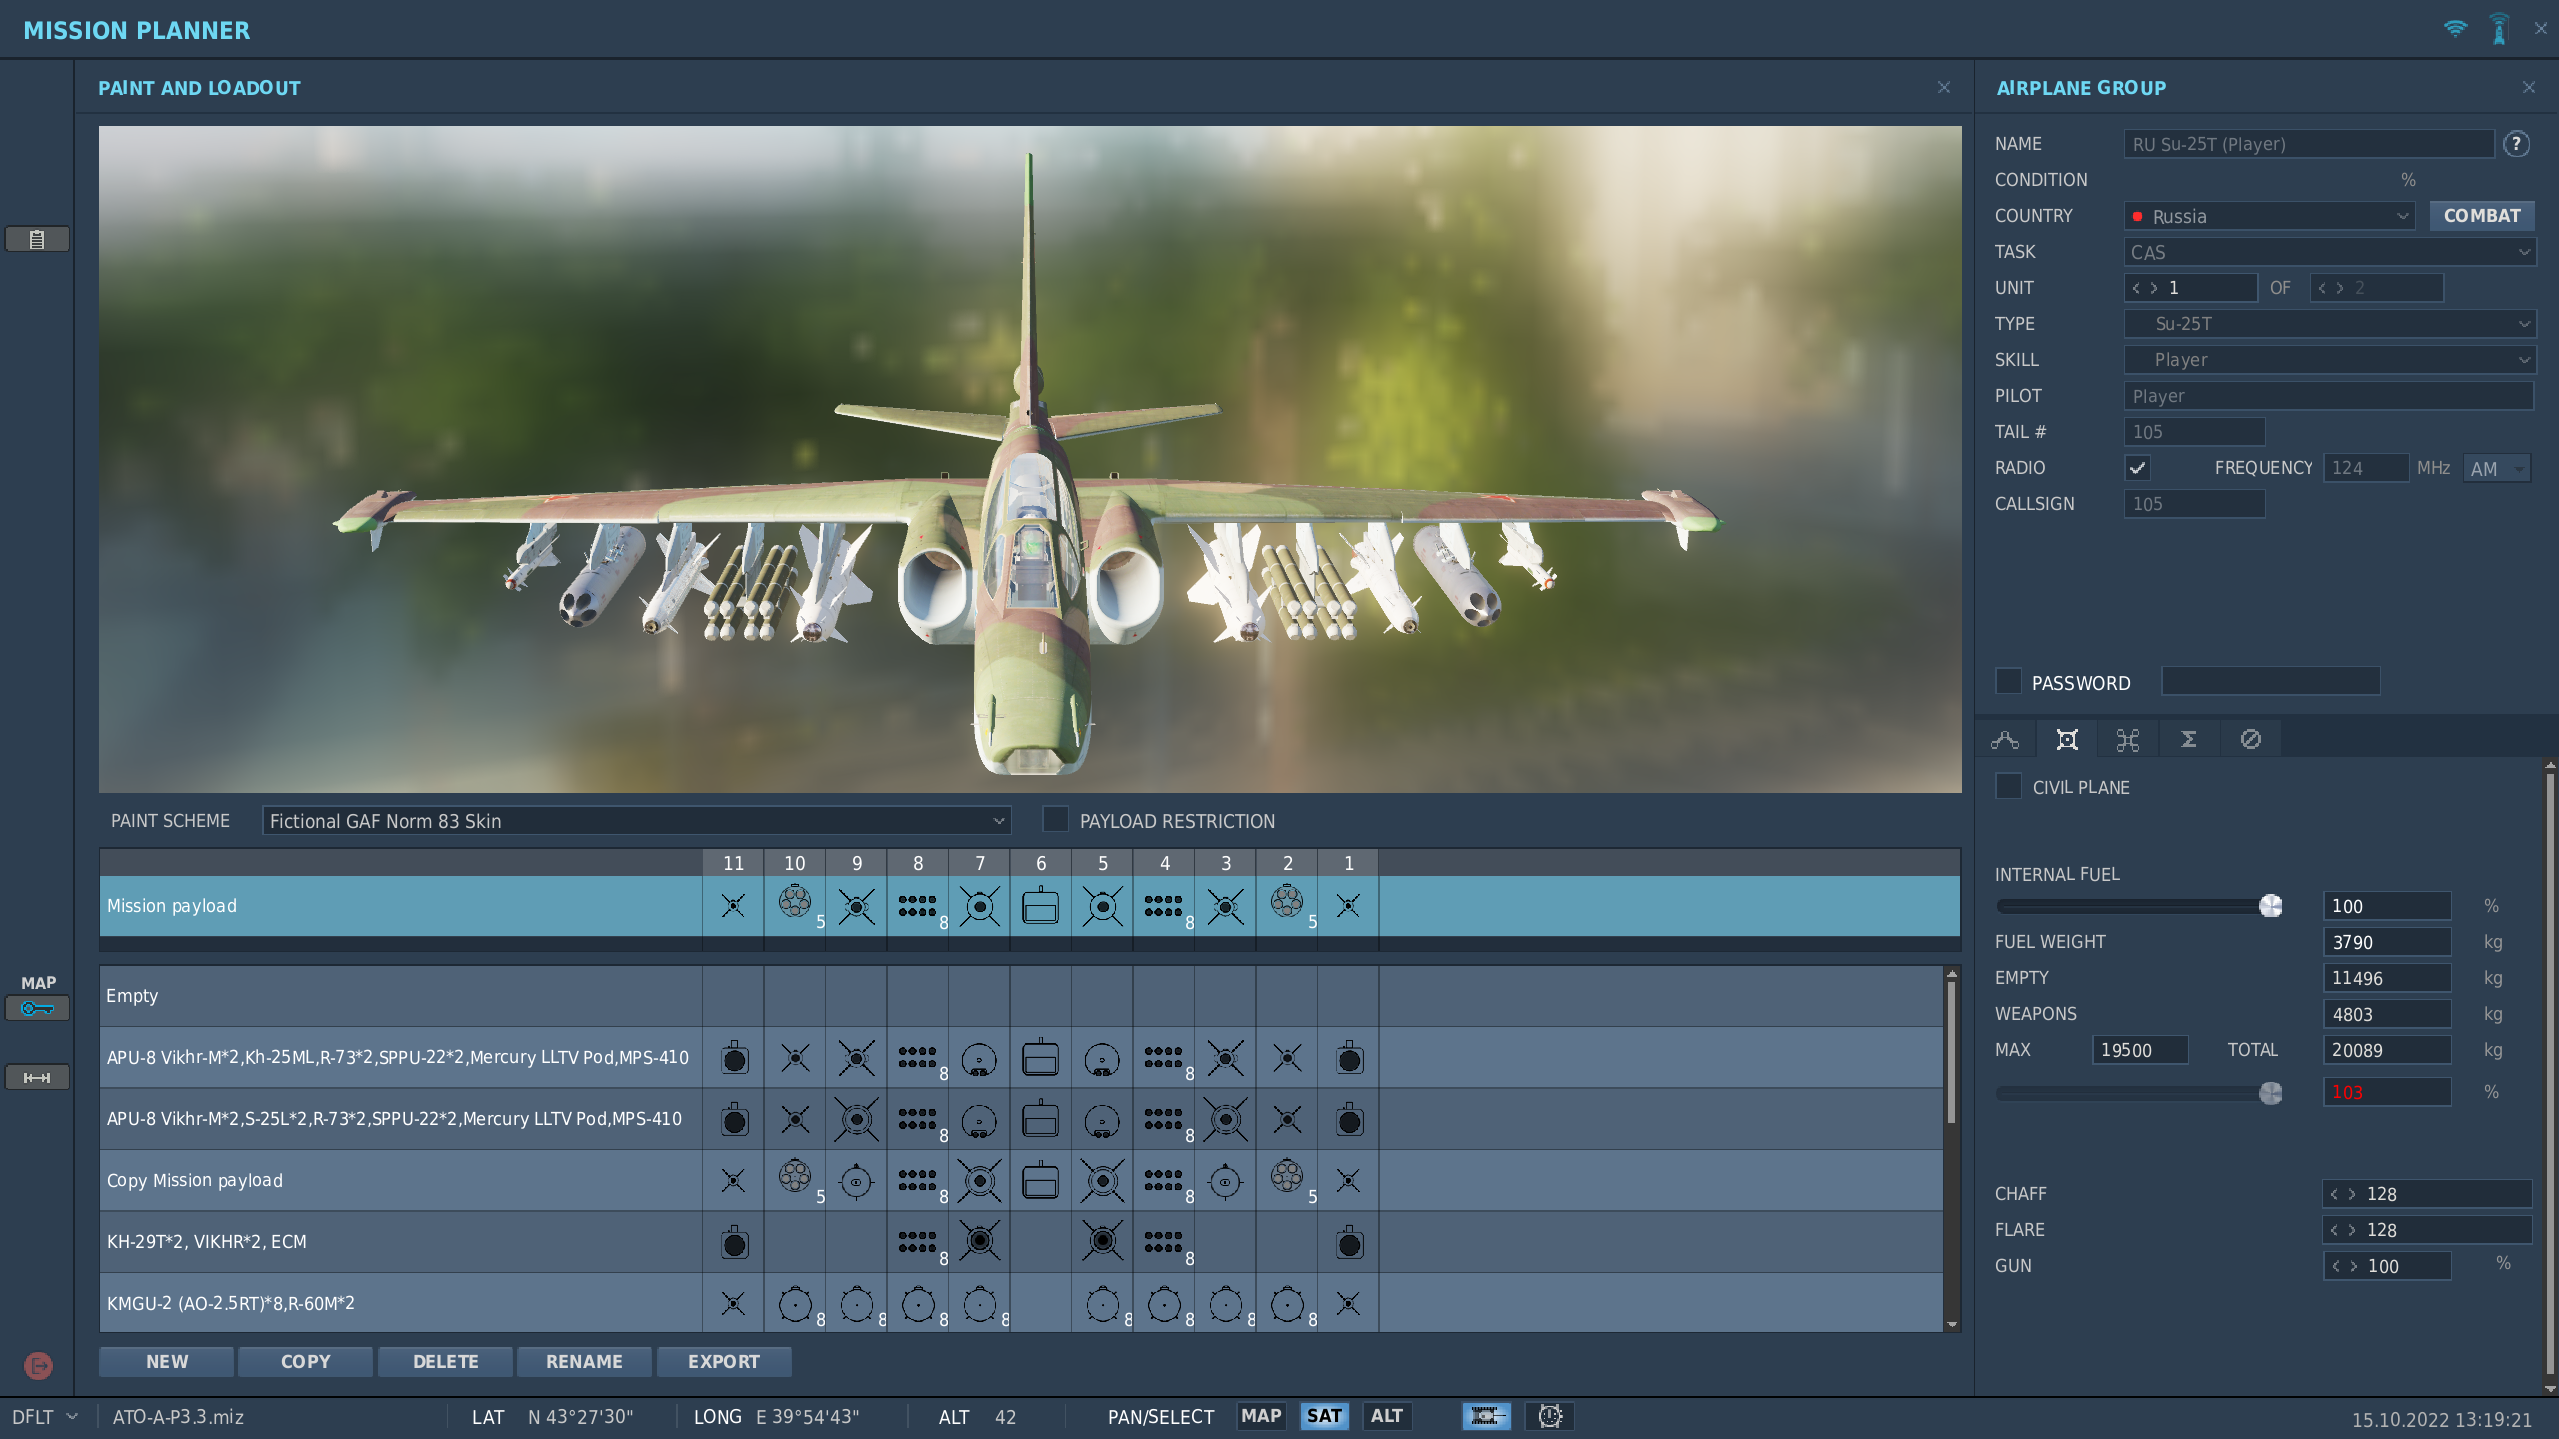Switch map mode to SAT
This screenshot has width=2559, height=1439.
[x=1323, y=1416]
